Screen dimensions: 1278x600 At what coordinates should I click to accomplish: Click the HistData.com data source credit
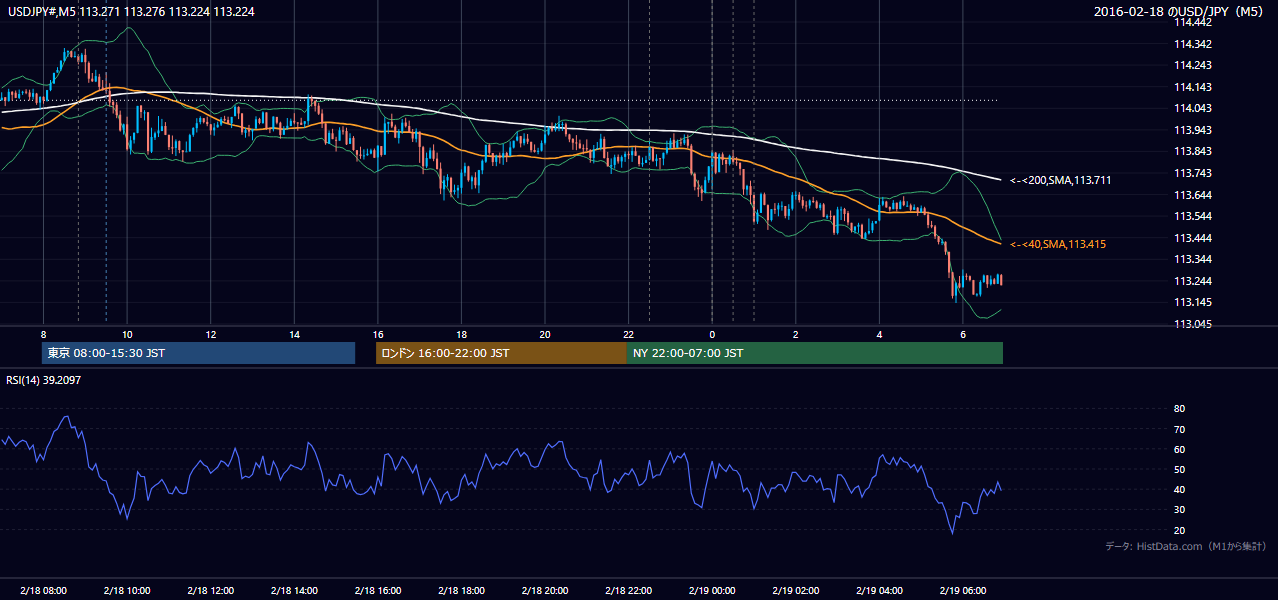click(1186, 546)
